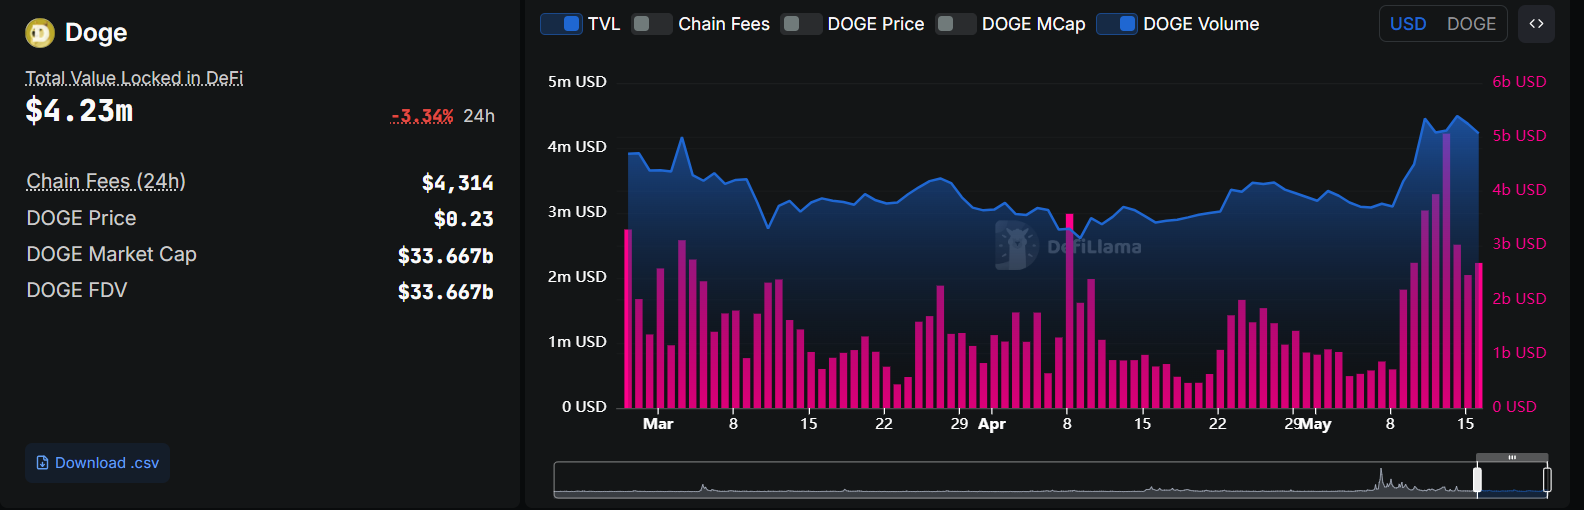
Task: Click the Doge coin logo icon
Action: coord(40,33)
